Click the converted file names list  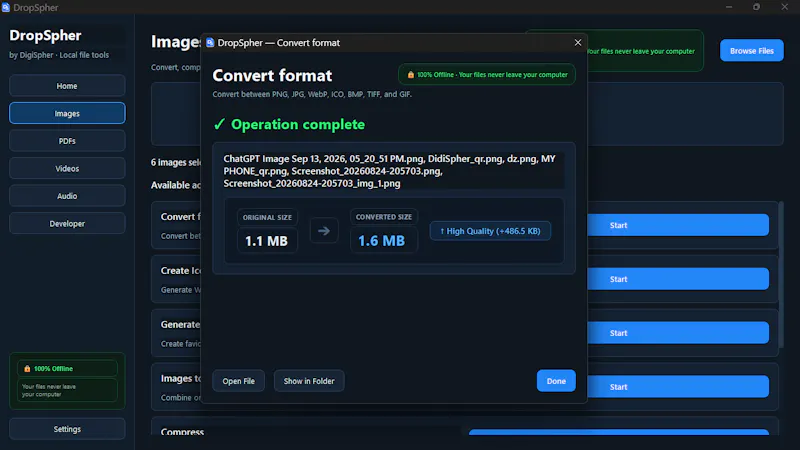click(x=393, y=171)
